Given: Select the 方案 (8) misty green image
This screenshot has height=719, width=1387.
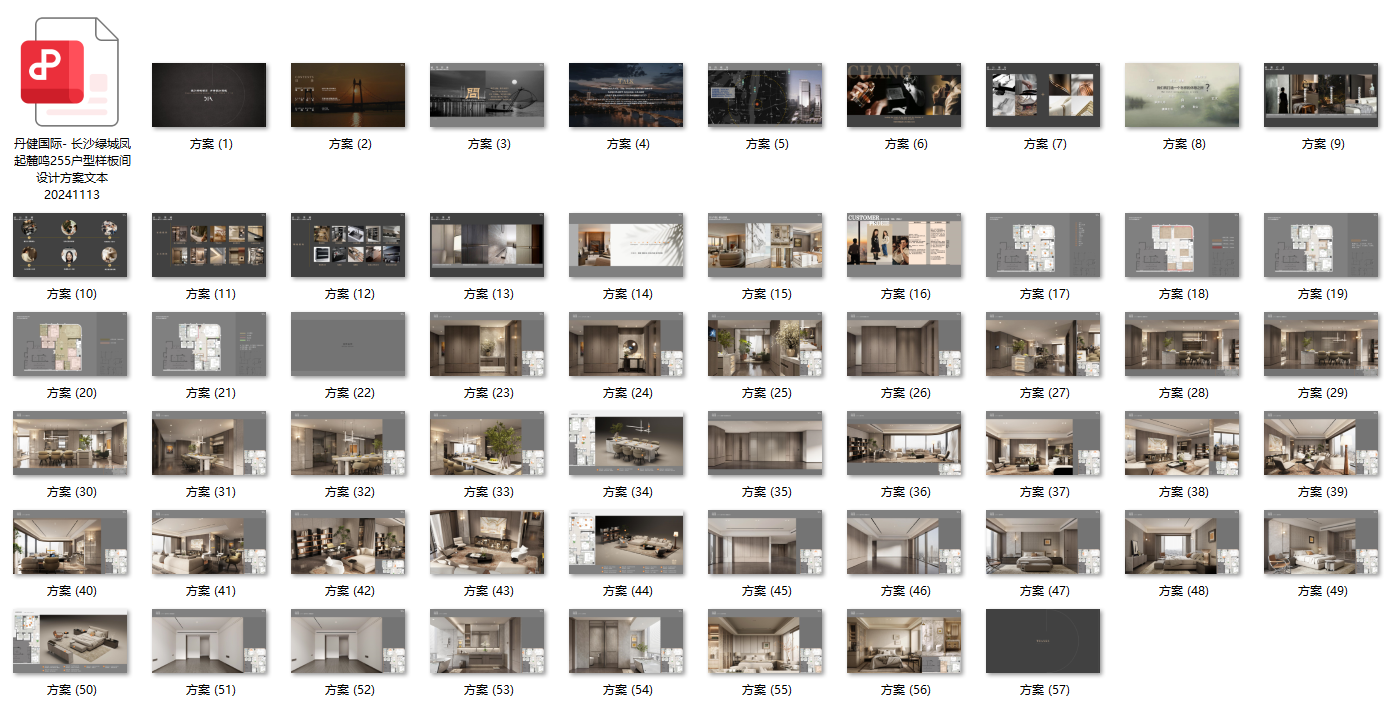Looking at the screenshot, I should tap(1182, 95).
